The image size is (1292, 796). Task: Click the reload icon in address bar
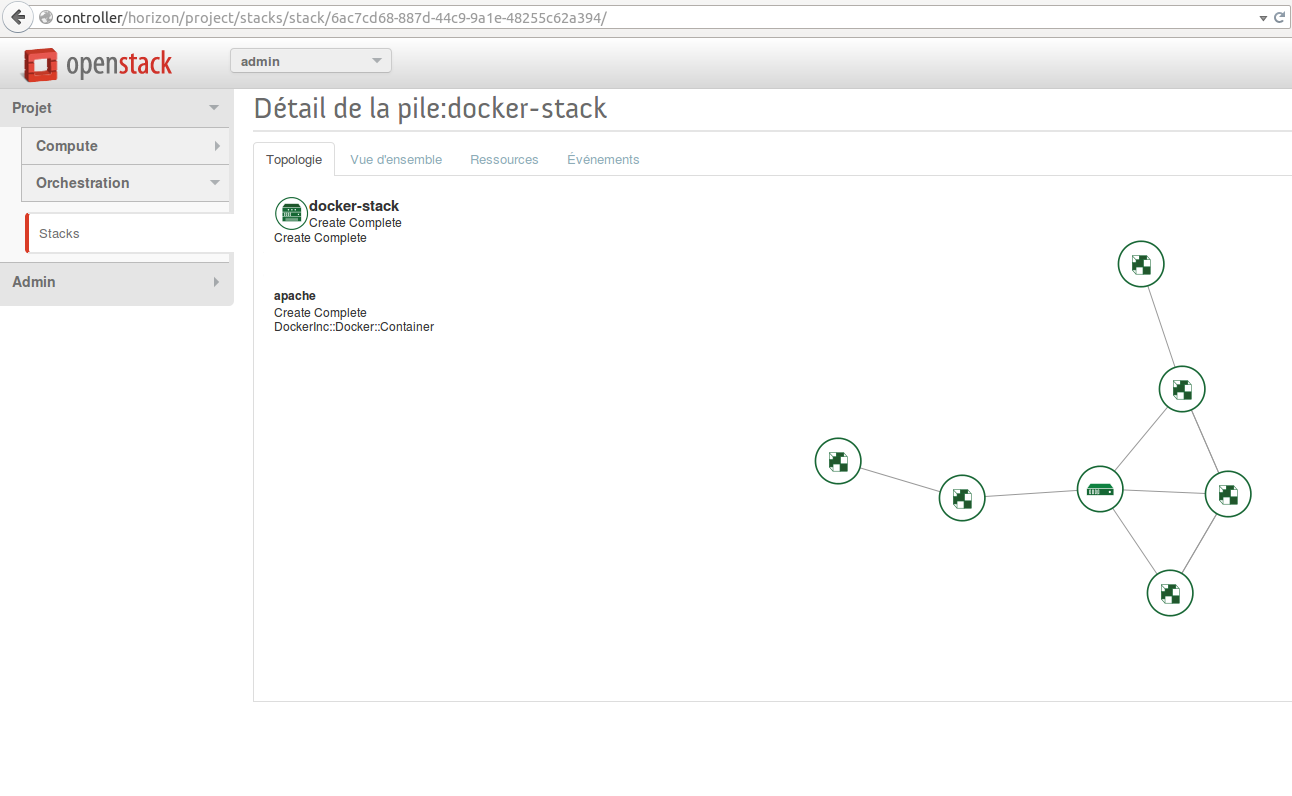(x=1279, y=18)
